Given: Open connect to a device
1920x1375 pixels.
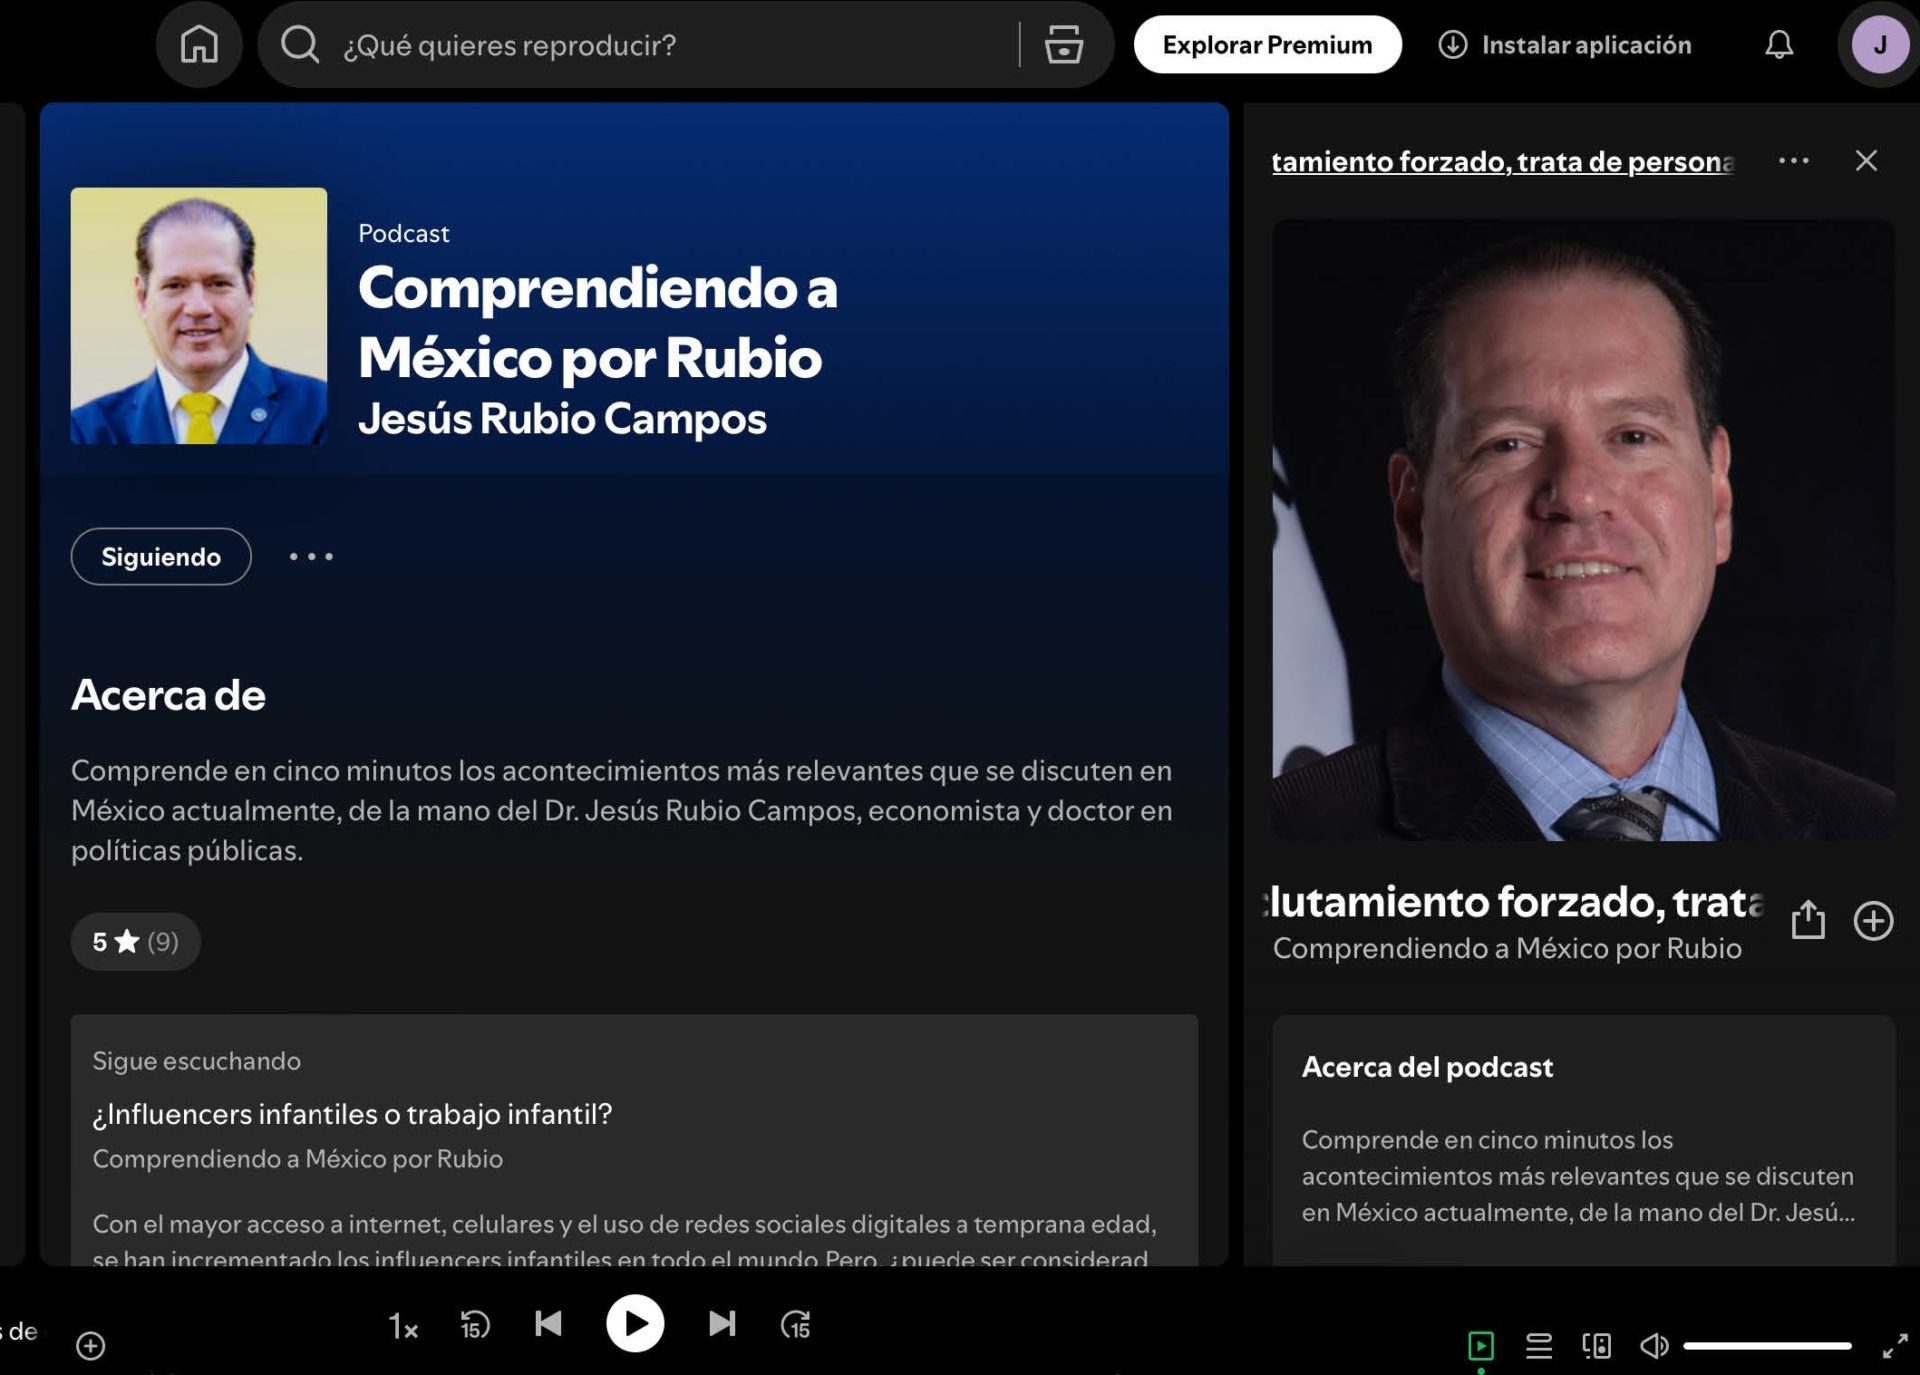Looking at the screenshot, I should point(1597,1346).
